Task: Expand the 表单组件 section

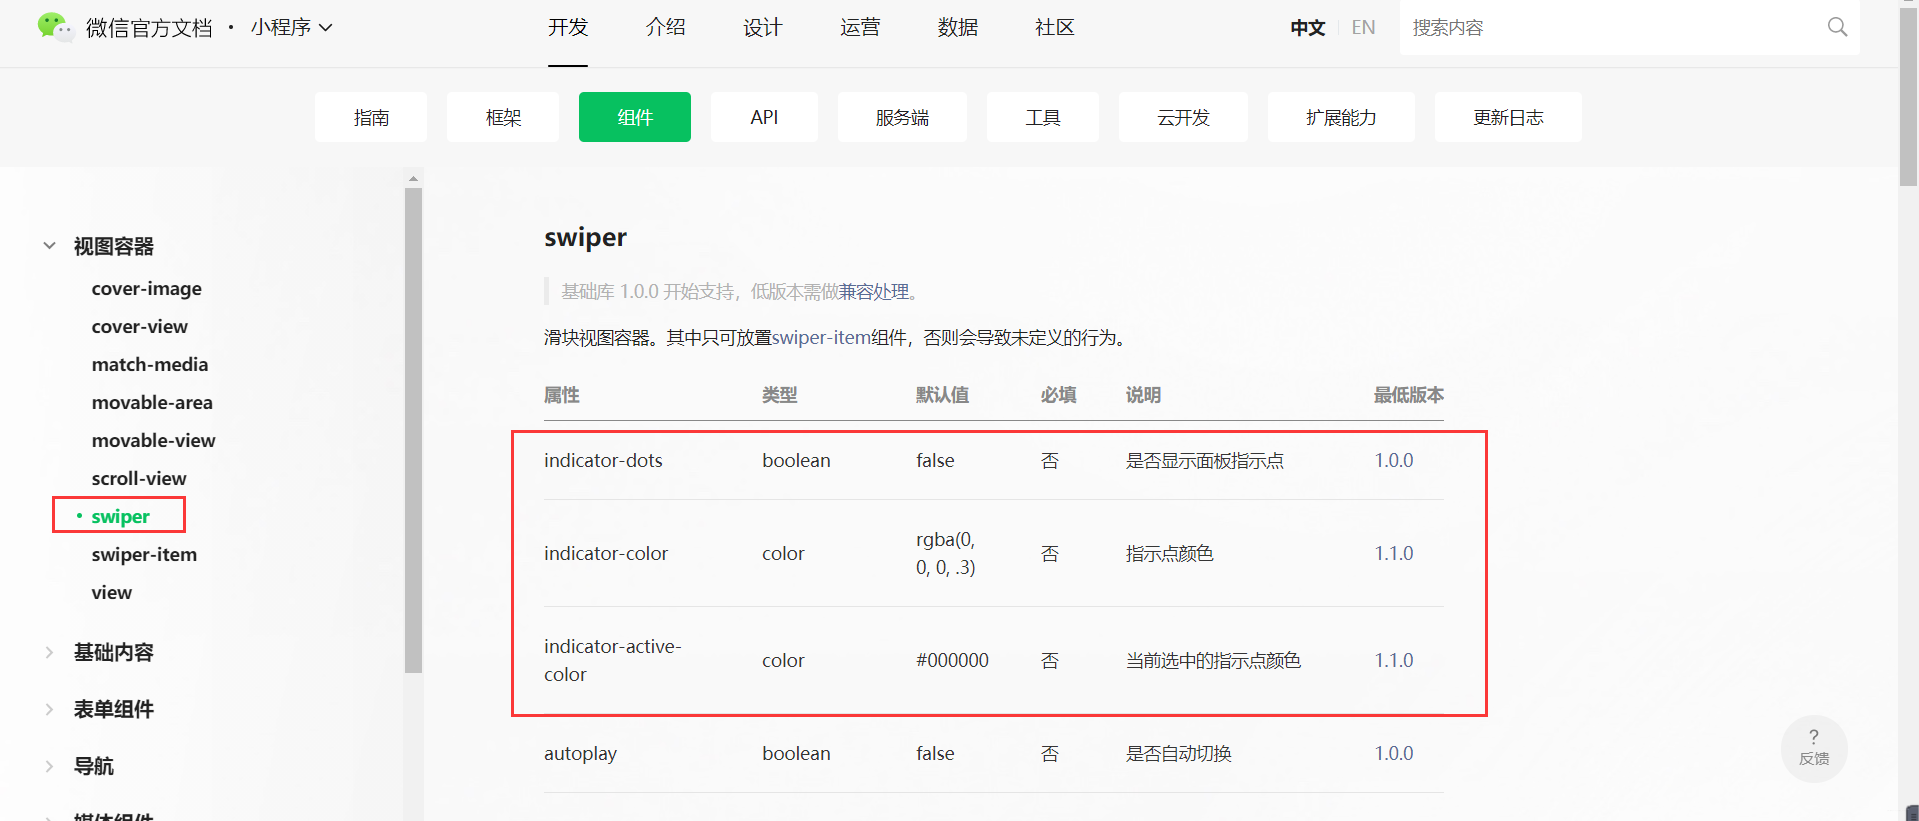Action: click(x=49, y=709)
